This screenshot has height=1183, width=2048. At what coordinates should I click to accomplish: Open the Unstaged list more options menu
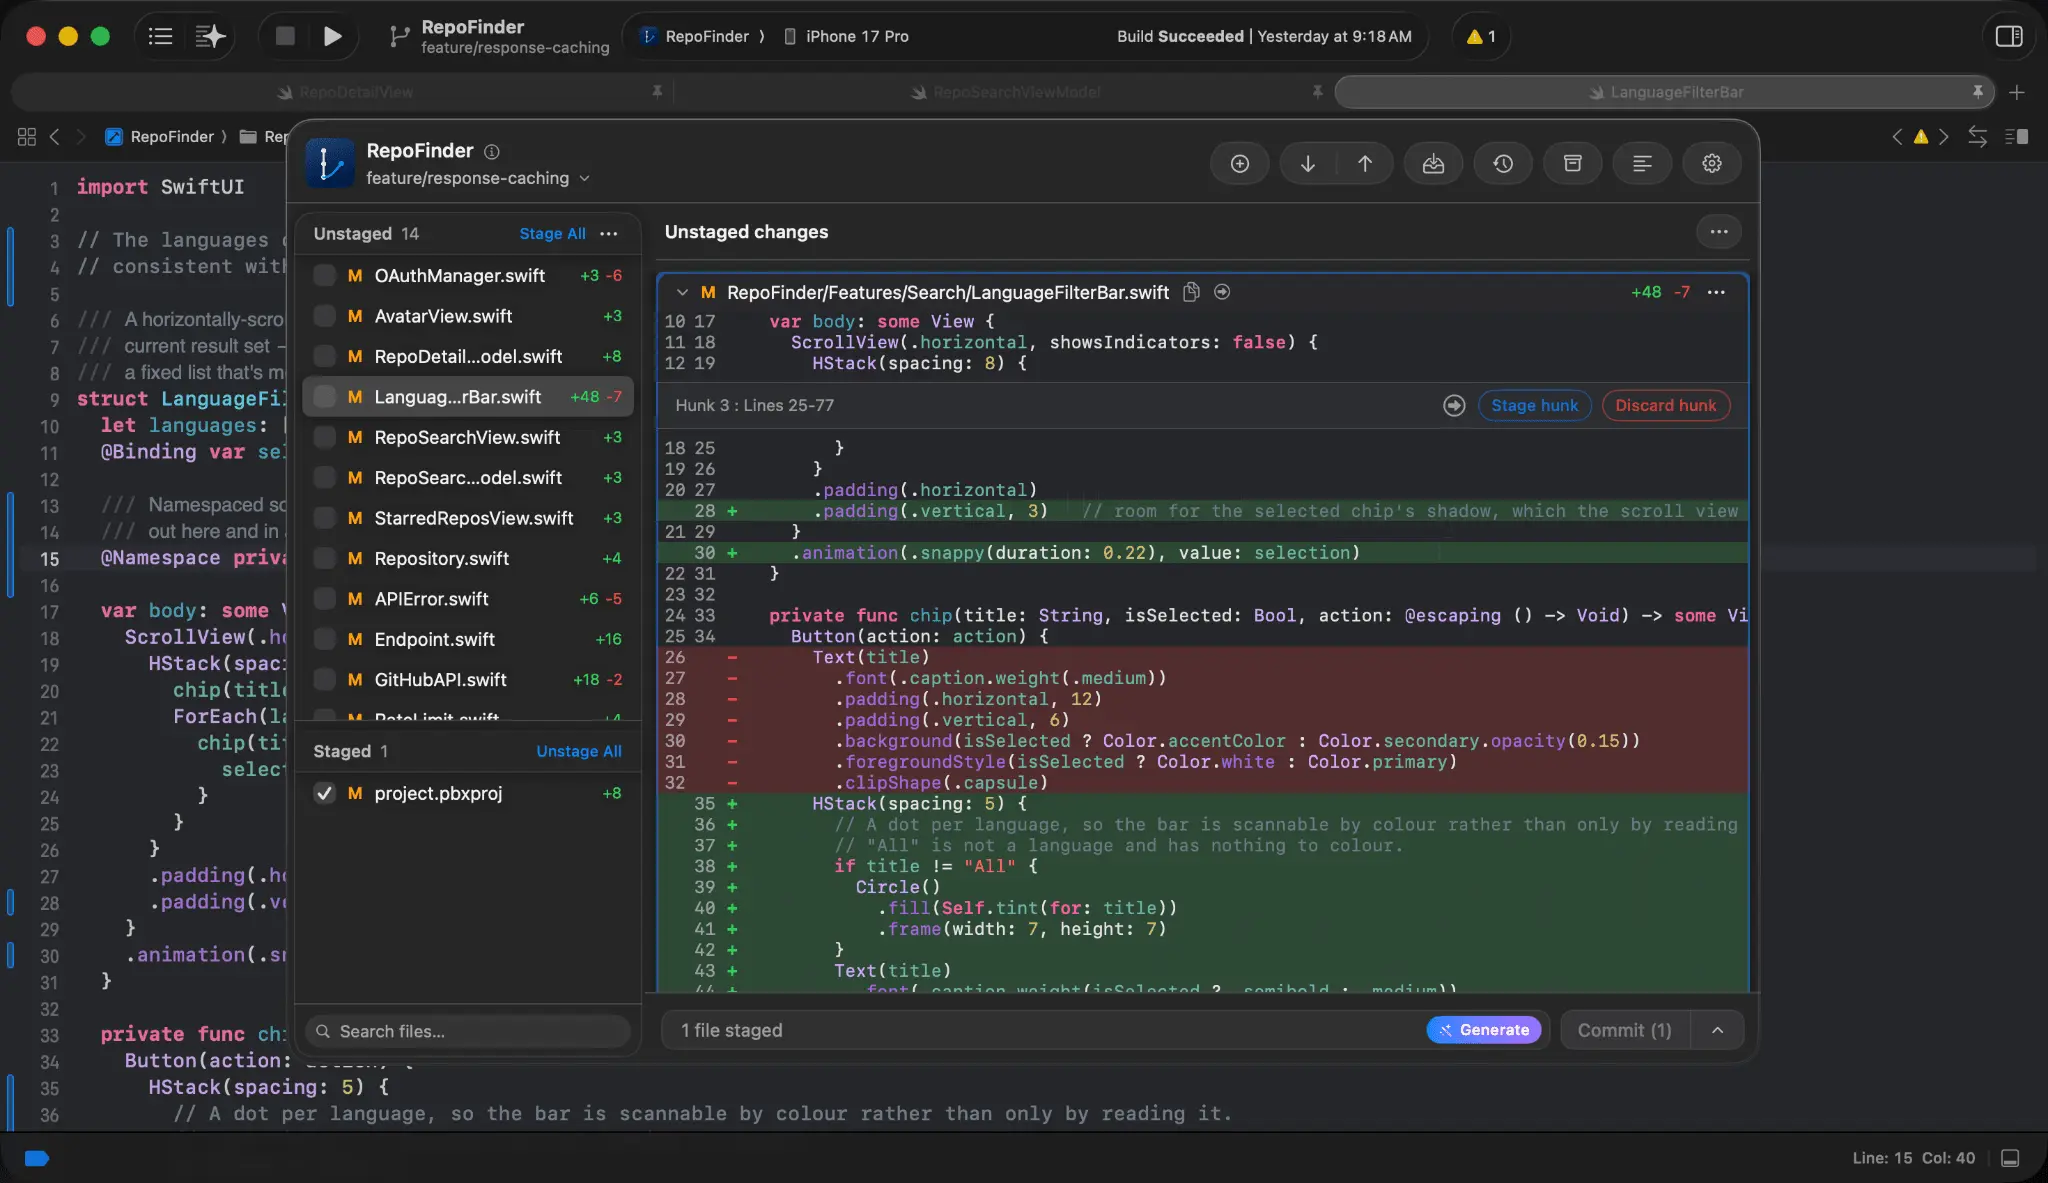609,234
